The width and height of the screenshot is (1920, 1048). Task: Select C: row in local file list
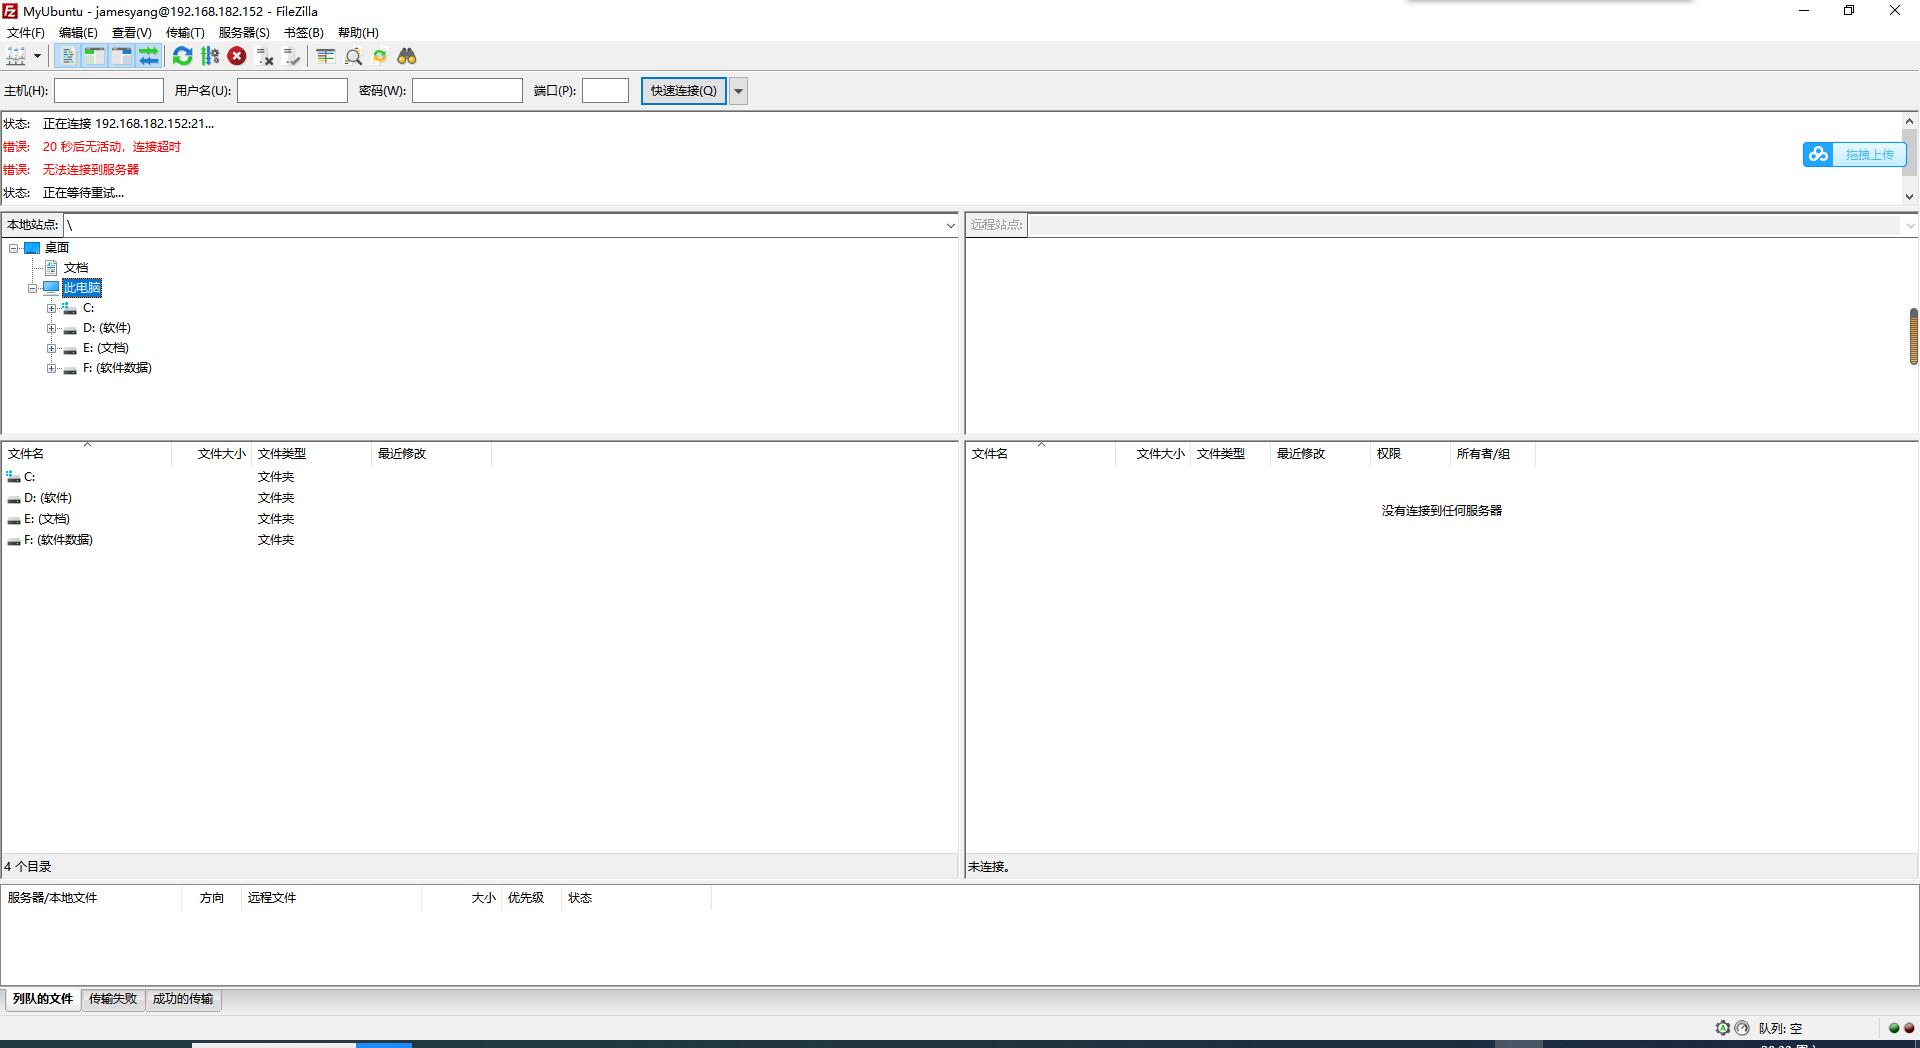(248, 477)
